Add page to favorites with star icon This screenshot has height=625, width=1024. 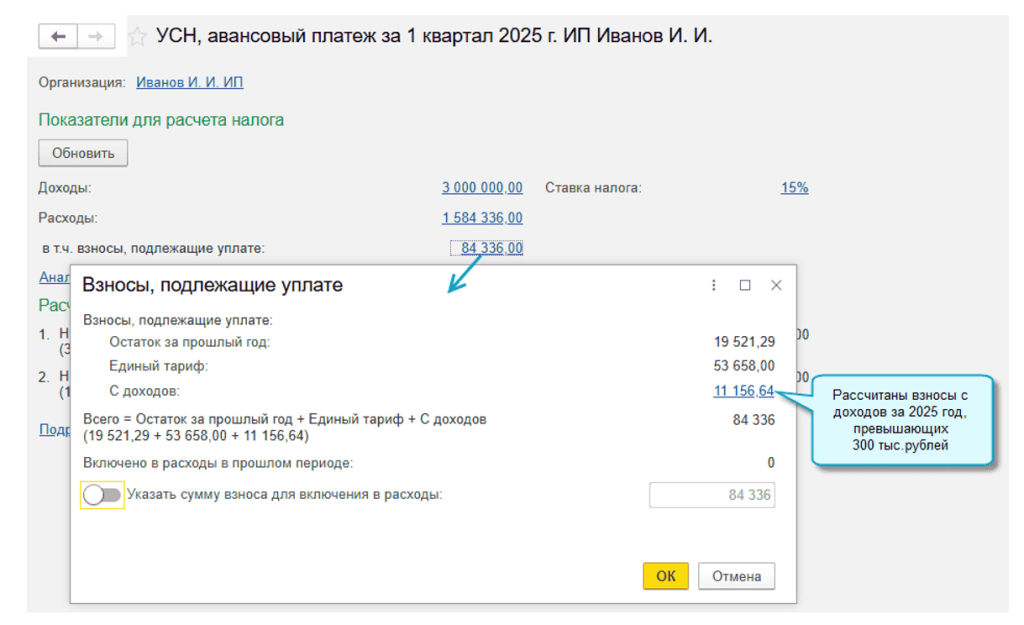tap(138, 37)
